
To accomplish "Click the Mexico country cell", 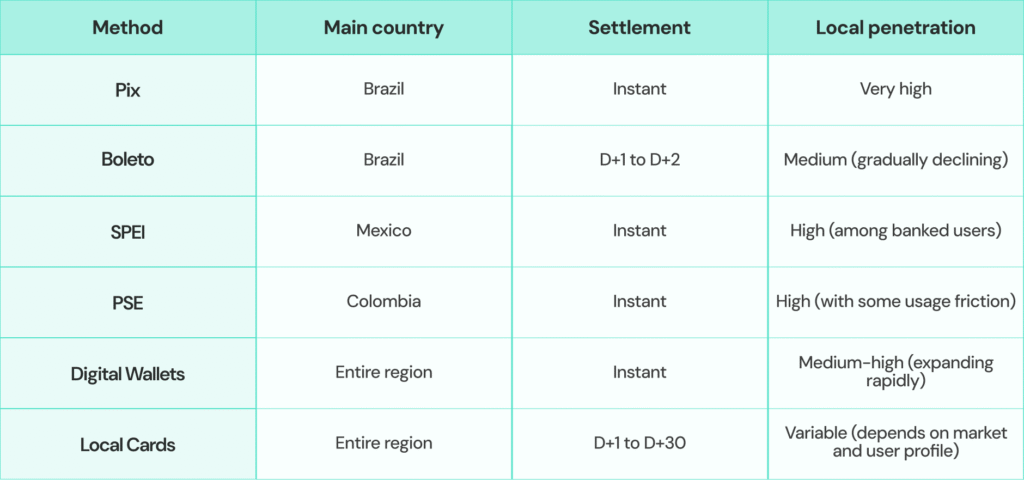I will click(383, 231).
